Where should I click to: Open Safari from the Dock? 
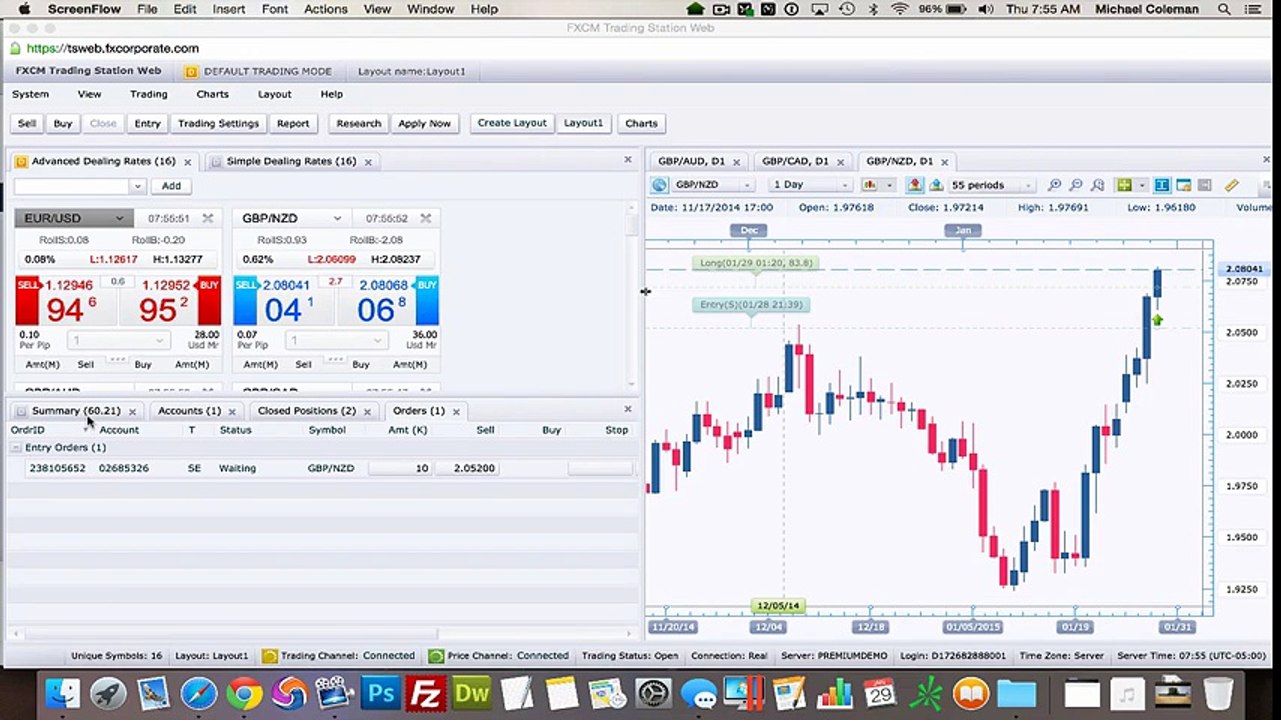click(x=199, y=693)
